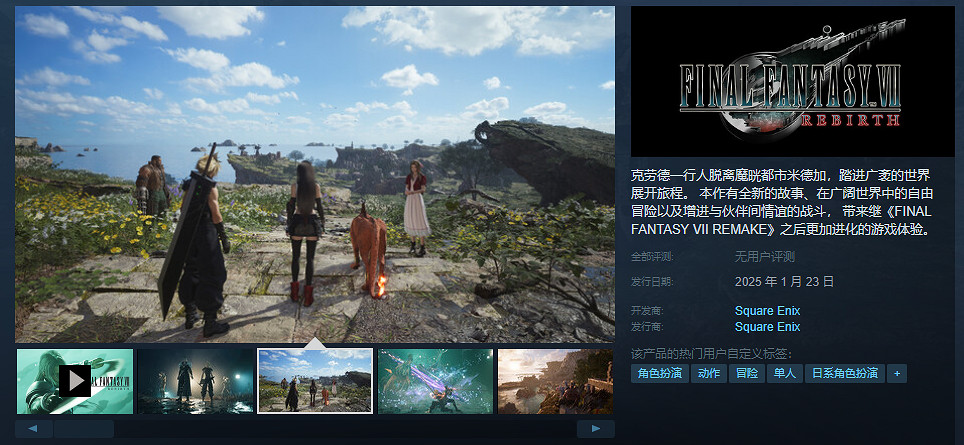The height and width of the screenshot is (445, 964).
Task: Click the 动作 tag
Action: (709, 373)
